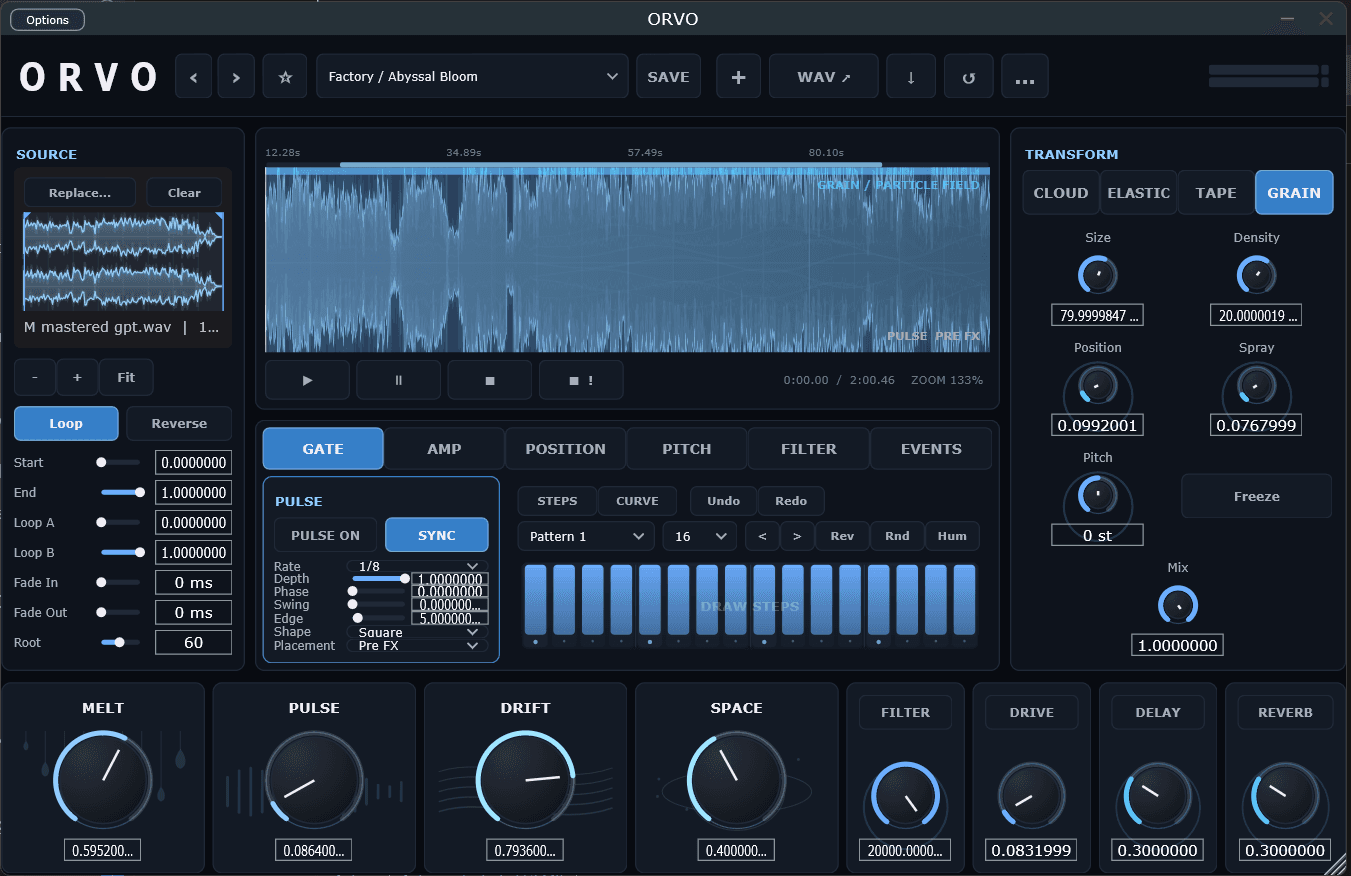
Task: Open the Options menu button
Action: point(48,20)
